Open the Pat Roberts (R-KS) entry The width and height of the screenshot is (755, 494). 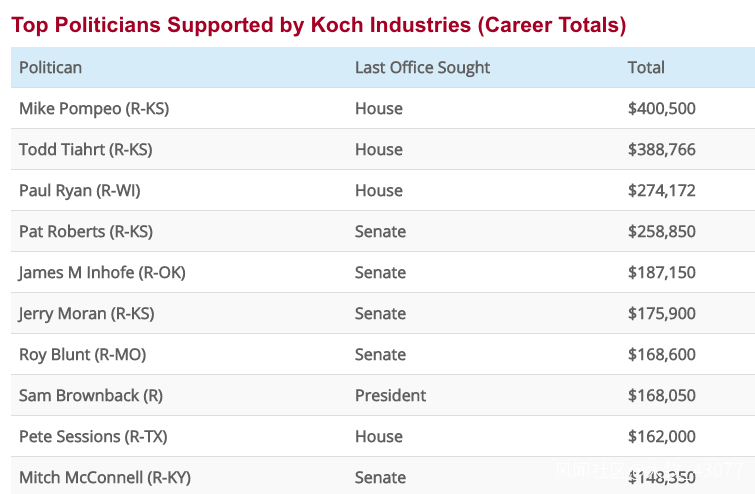tap(86, 231)
